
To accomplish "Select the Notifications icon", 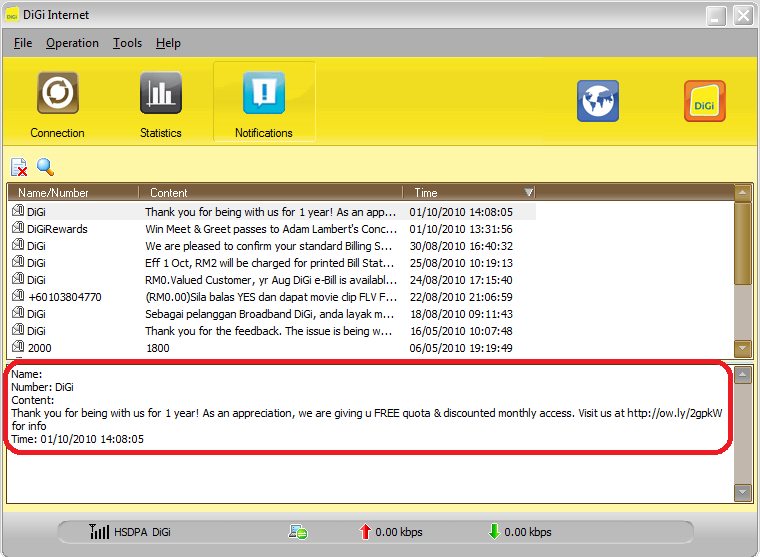I will (x=264, y=94).
